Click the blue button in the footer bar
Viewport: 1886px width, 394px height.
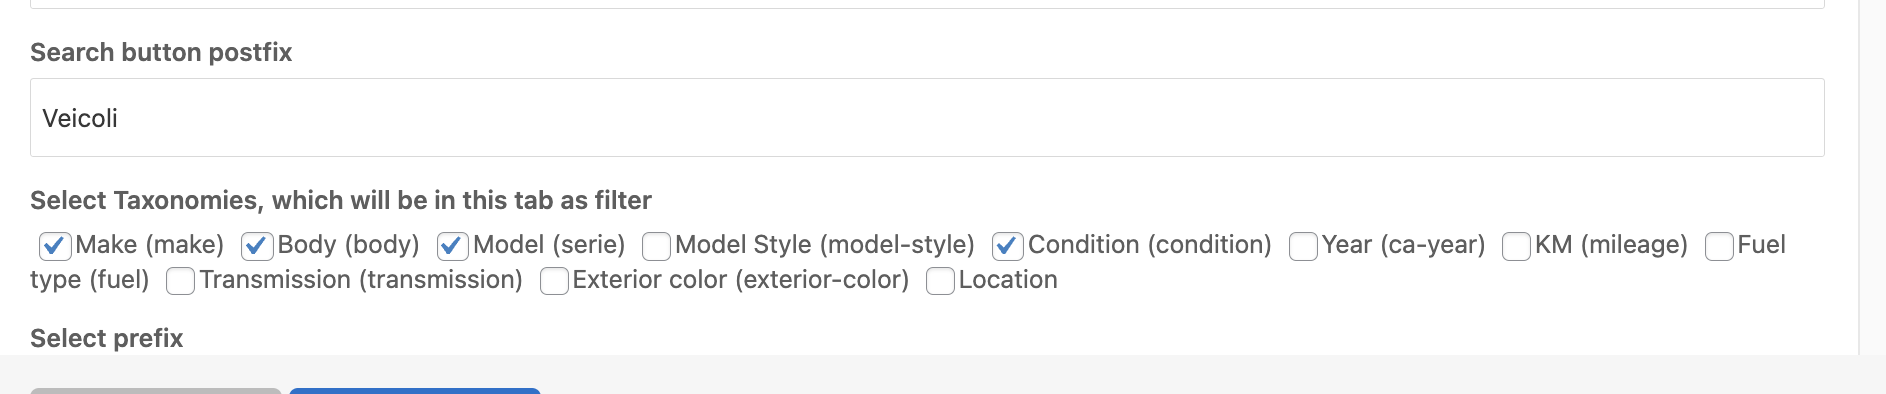pyautogui.click(x=415, y=391)
